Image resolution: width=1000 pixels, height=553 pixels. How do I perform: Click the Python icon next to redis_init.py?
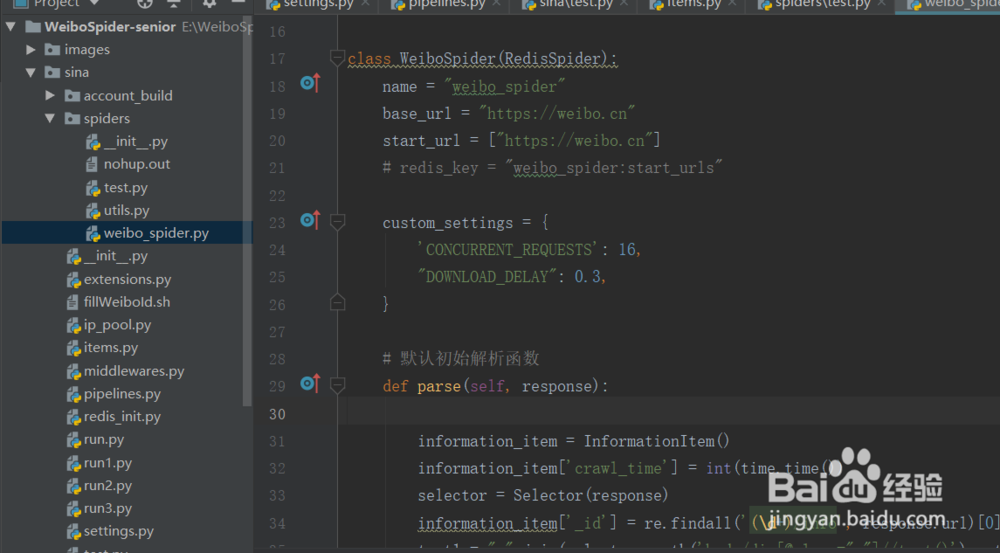point(74,417)
